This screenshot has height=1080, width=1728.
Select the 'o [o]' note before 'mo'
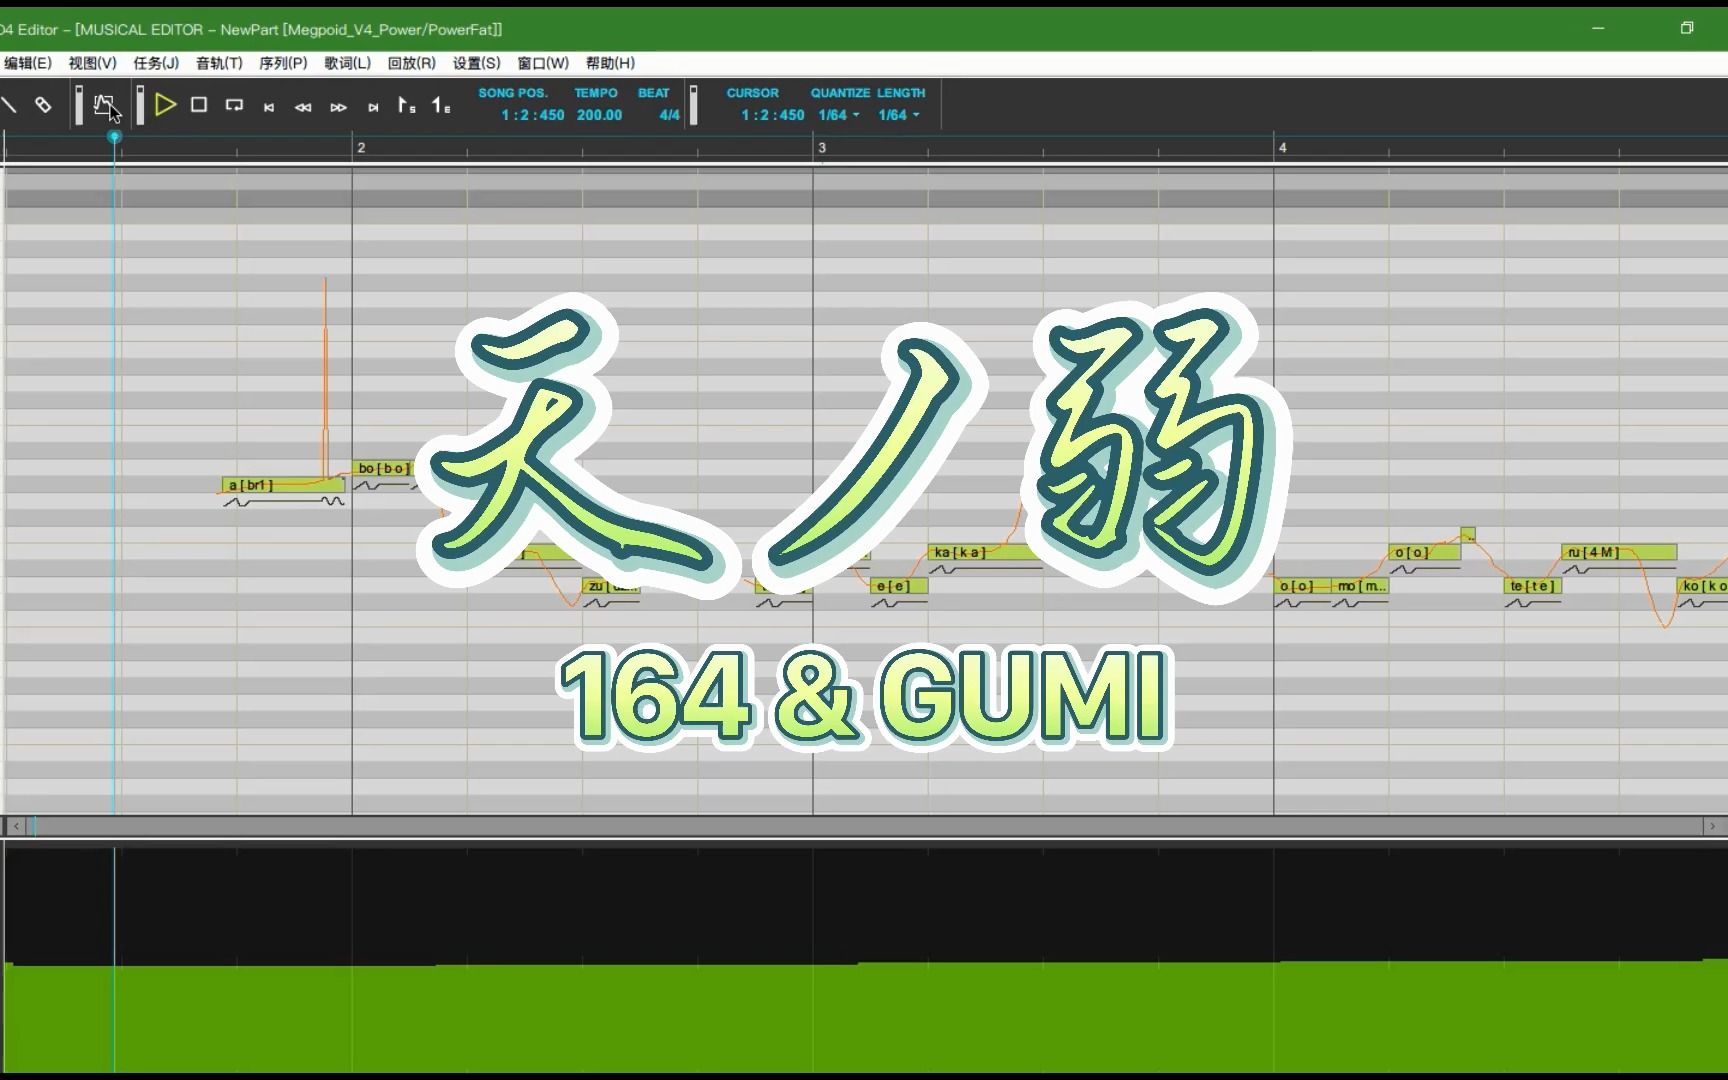pyautogui.click(x=1303, y=586)
